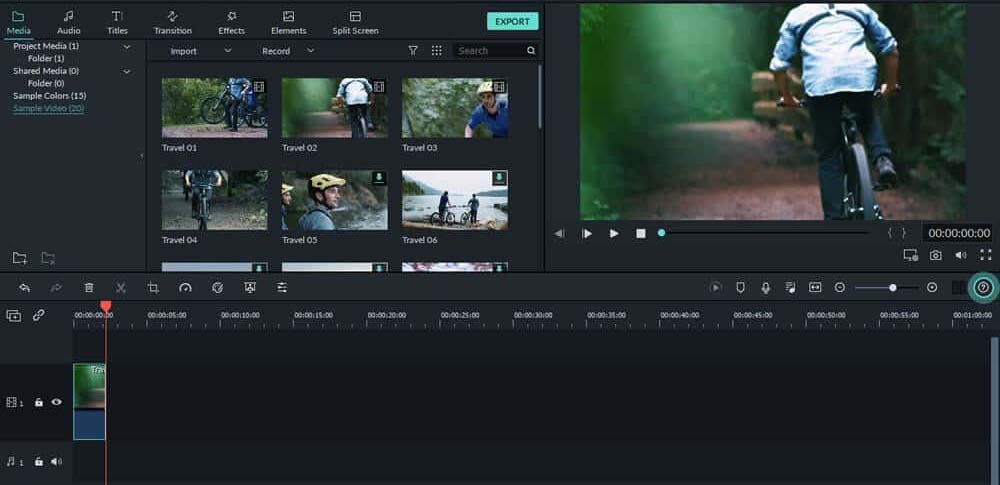
Task: Mute audio track 1 speaker icon
Action: click(x=56, y=462)
